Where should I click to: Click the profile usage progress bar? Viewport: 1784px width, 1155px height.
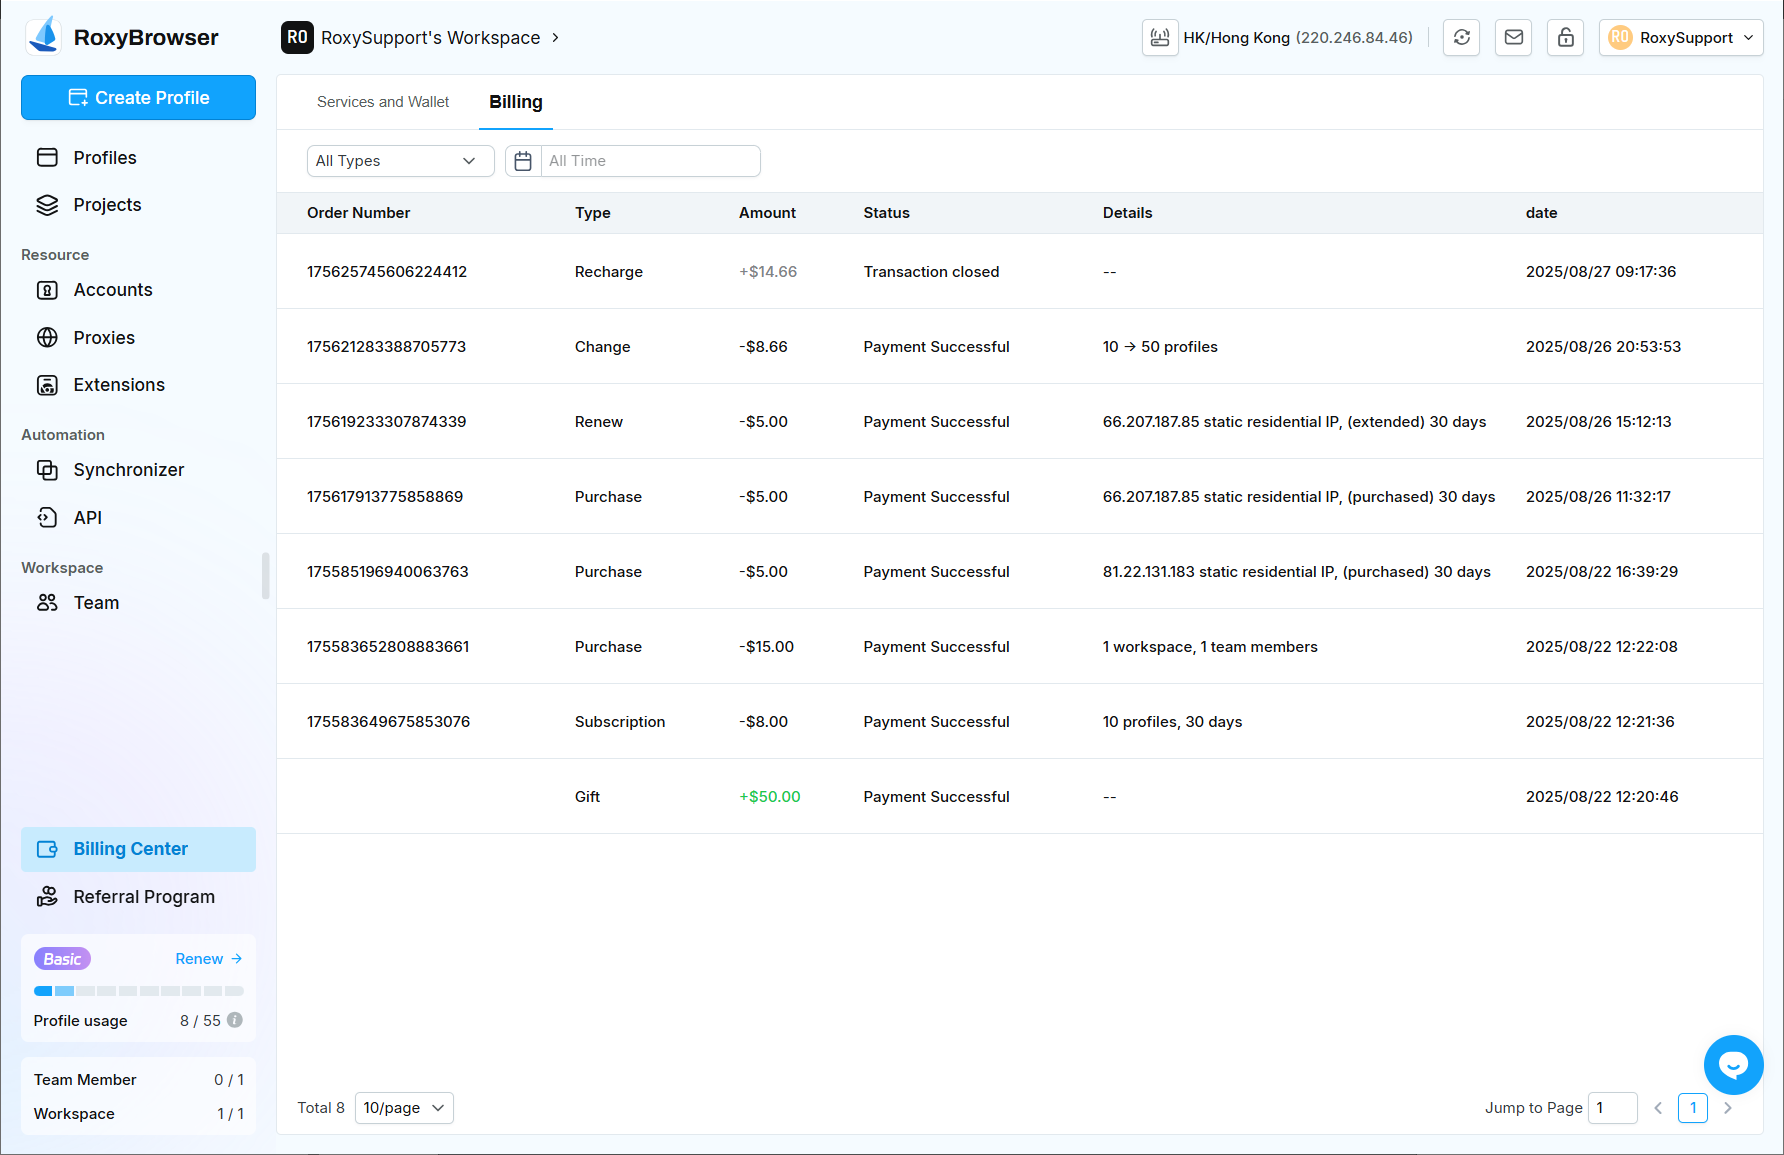click(x=138, y=991)
